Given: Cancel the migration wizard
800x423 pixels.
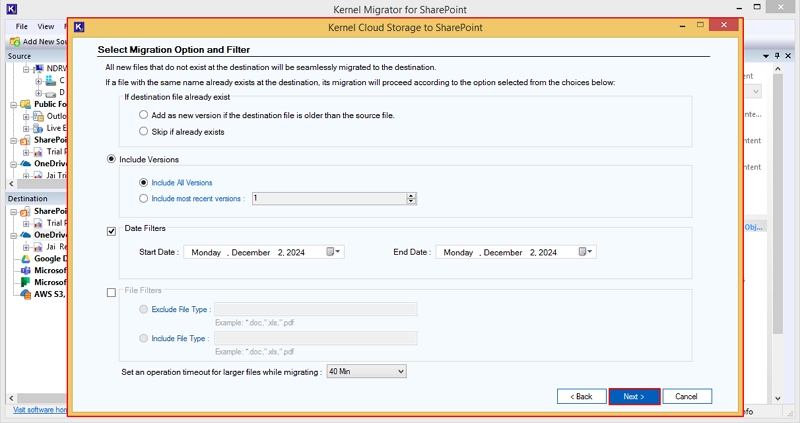Looking at the screenshot, I should coord(687,396).
